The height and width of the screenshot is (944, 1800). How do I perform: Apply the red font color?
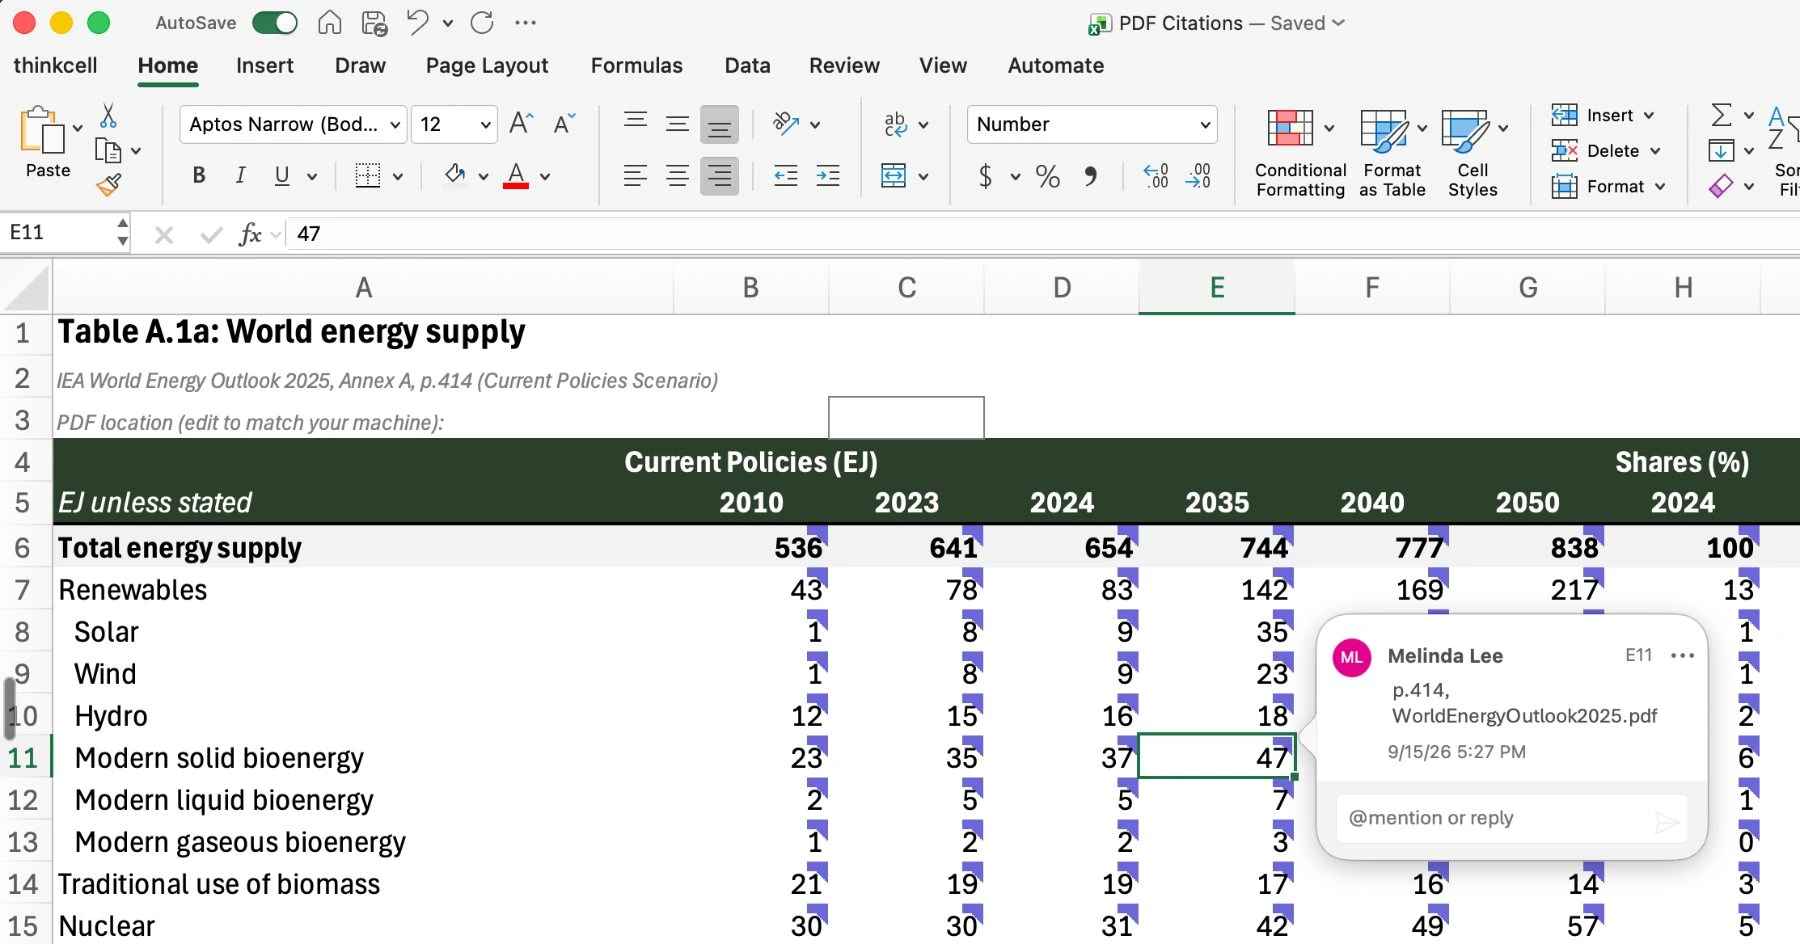point(516,176)
